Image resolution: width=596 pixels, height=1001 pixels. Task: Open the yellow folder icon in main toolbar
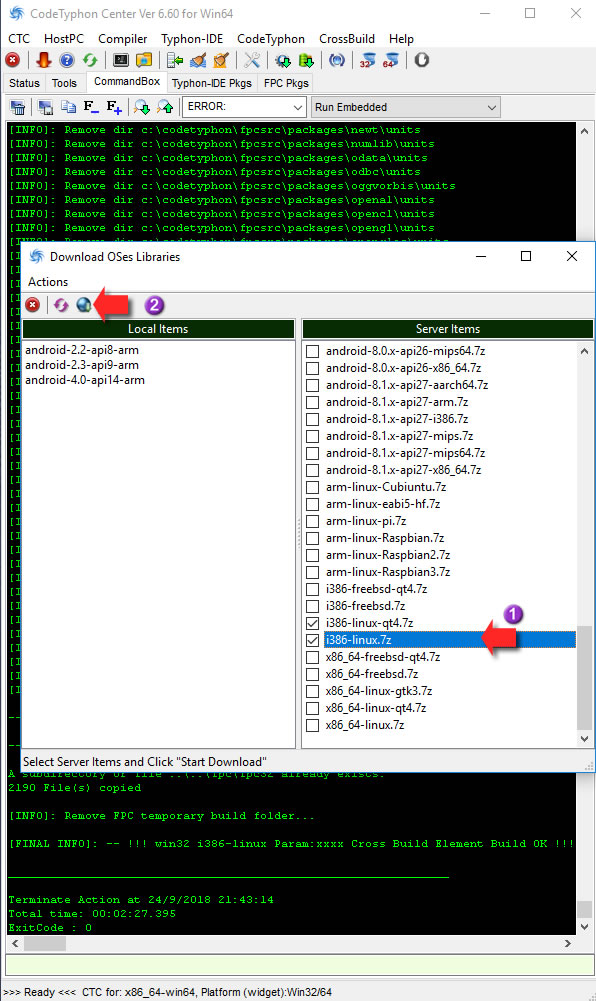coord(144,60)
